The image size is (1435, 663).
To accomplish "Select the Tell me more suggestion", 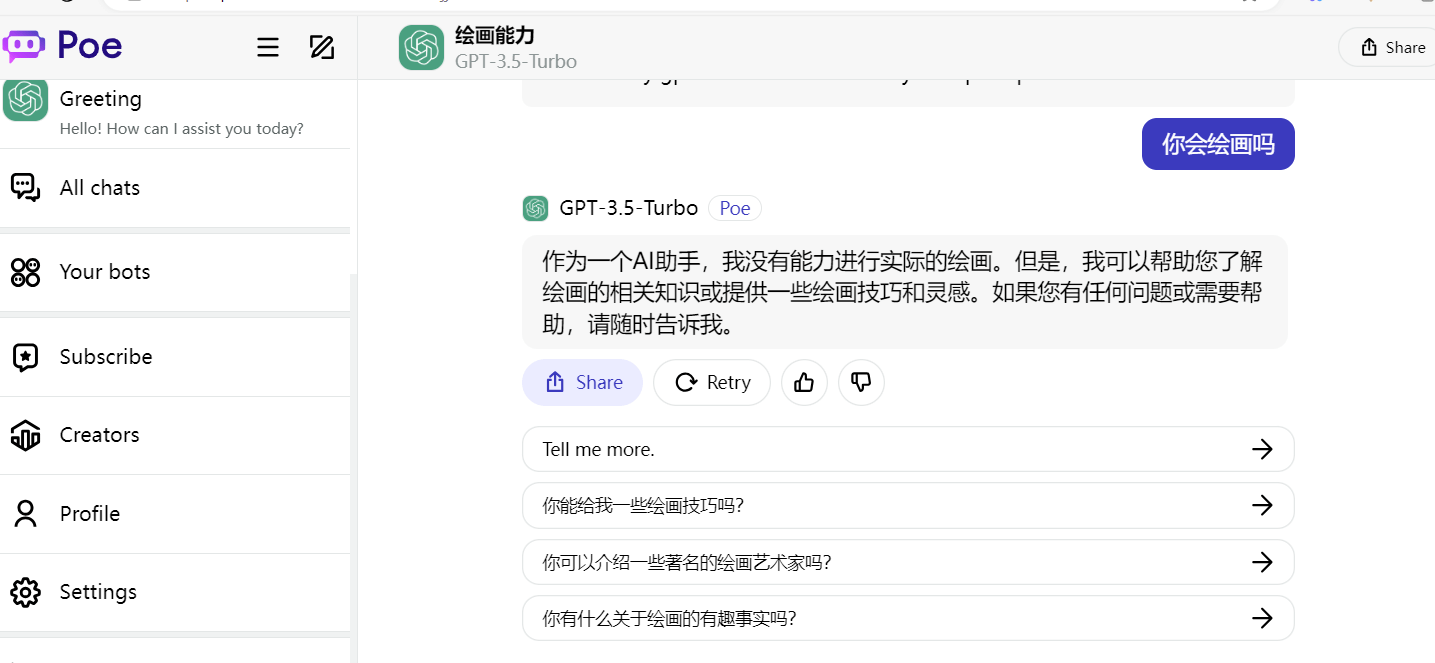I will (x=908, y=449).
